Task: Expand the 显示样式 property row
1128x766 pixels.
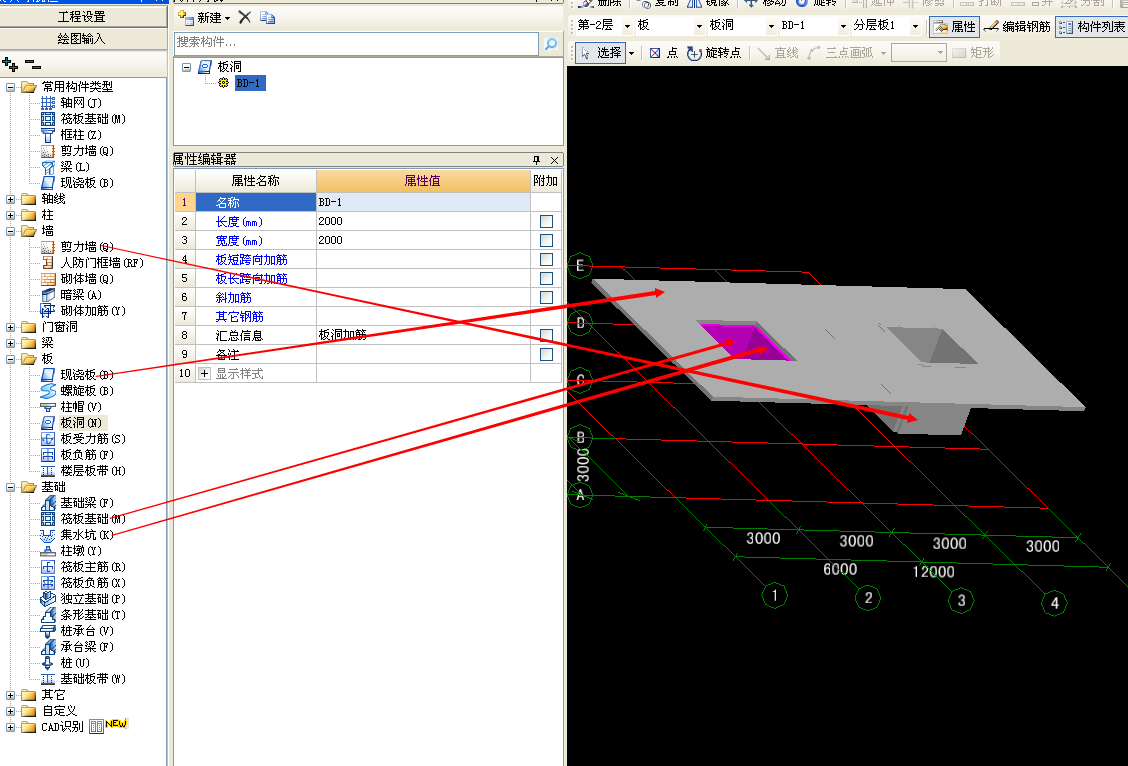Action: click(204, 373)
